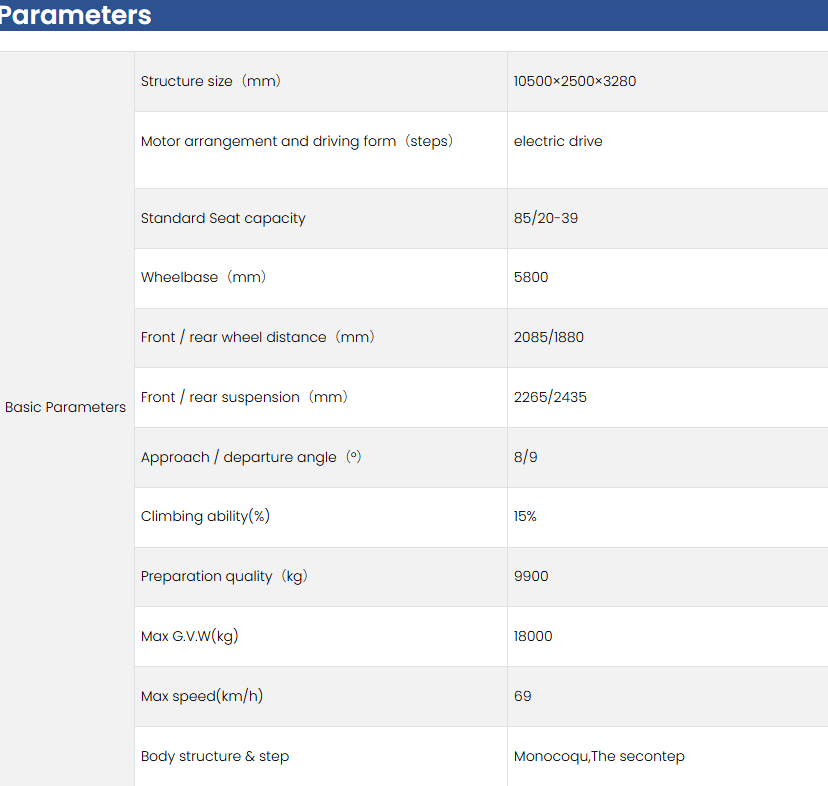Click the Wheelbase (mm) label

(x=204, y=277)
